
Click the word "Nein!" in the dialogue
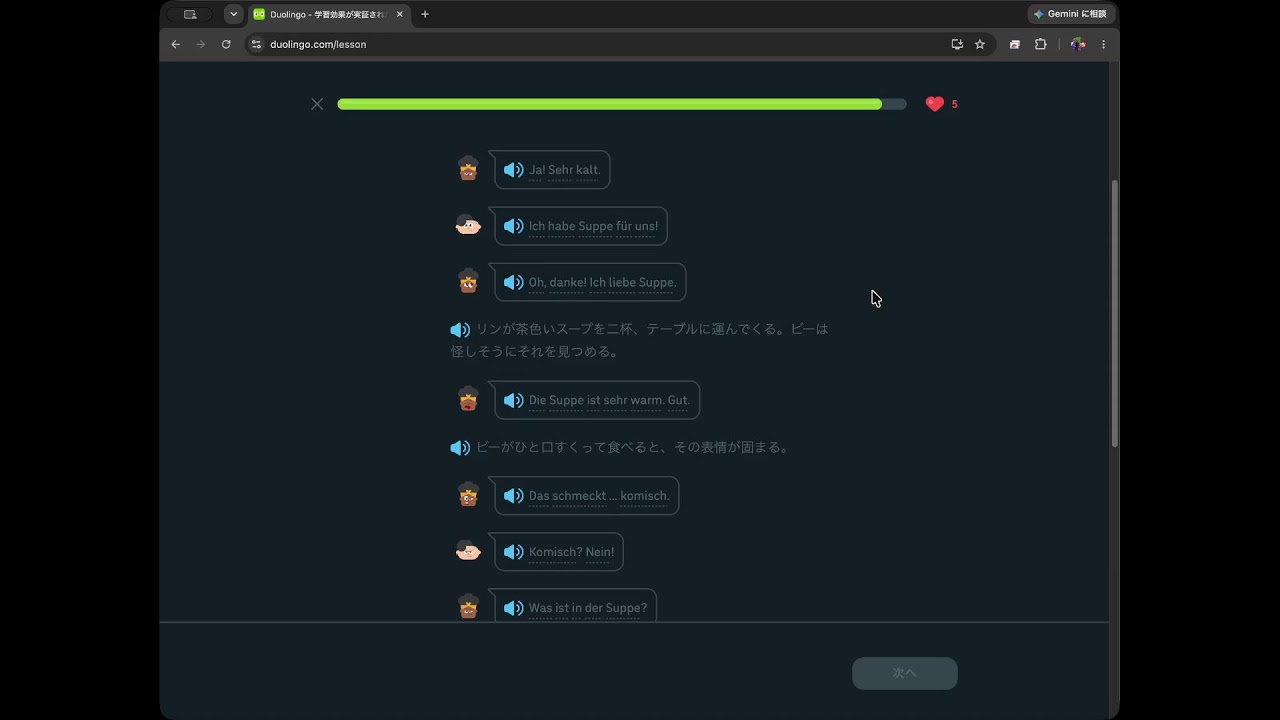[x=599, y=552]
